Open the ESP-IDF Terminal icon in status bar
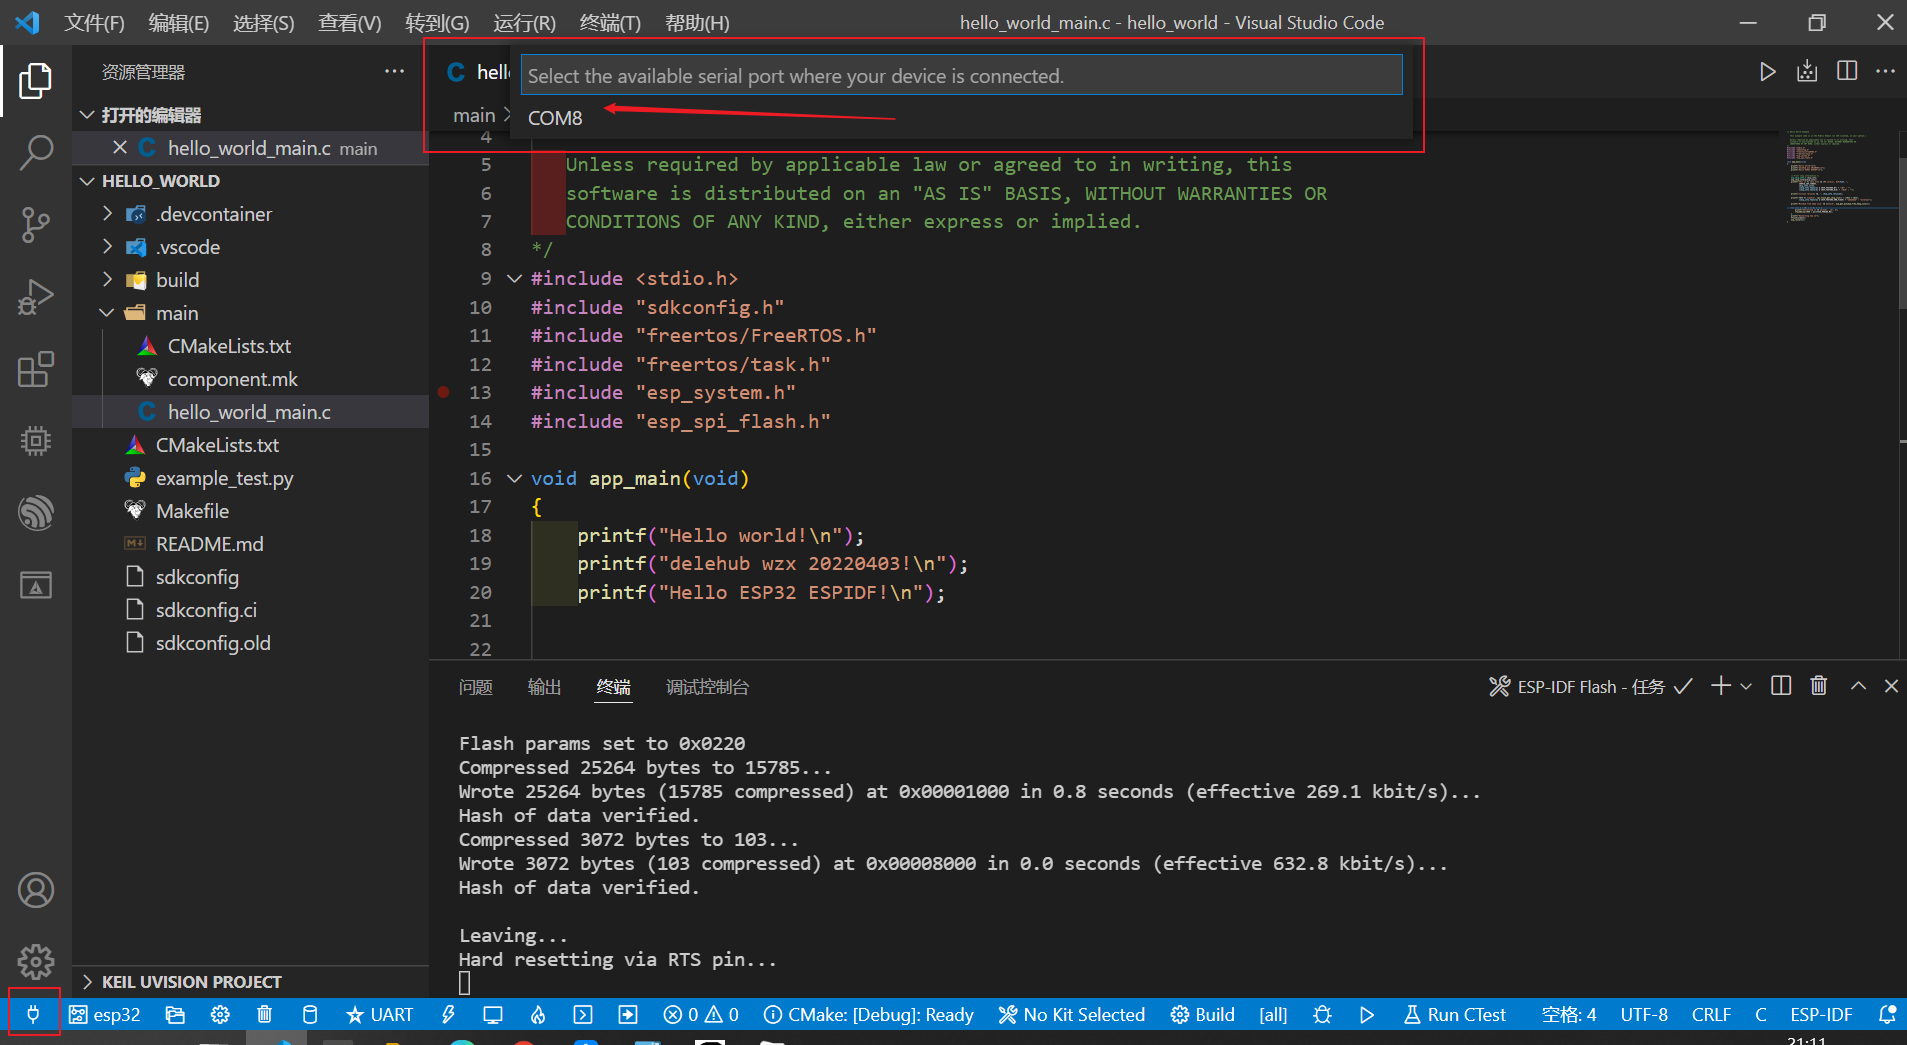This screenshot has height=1045, width=1907. click(583, 1014)
